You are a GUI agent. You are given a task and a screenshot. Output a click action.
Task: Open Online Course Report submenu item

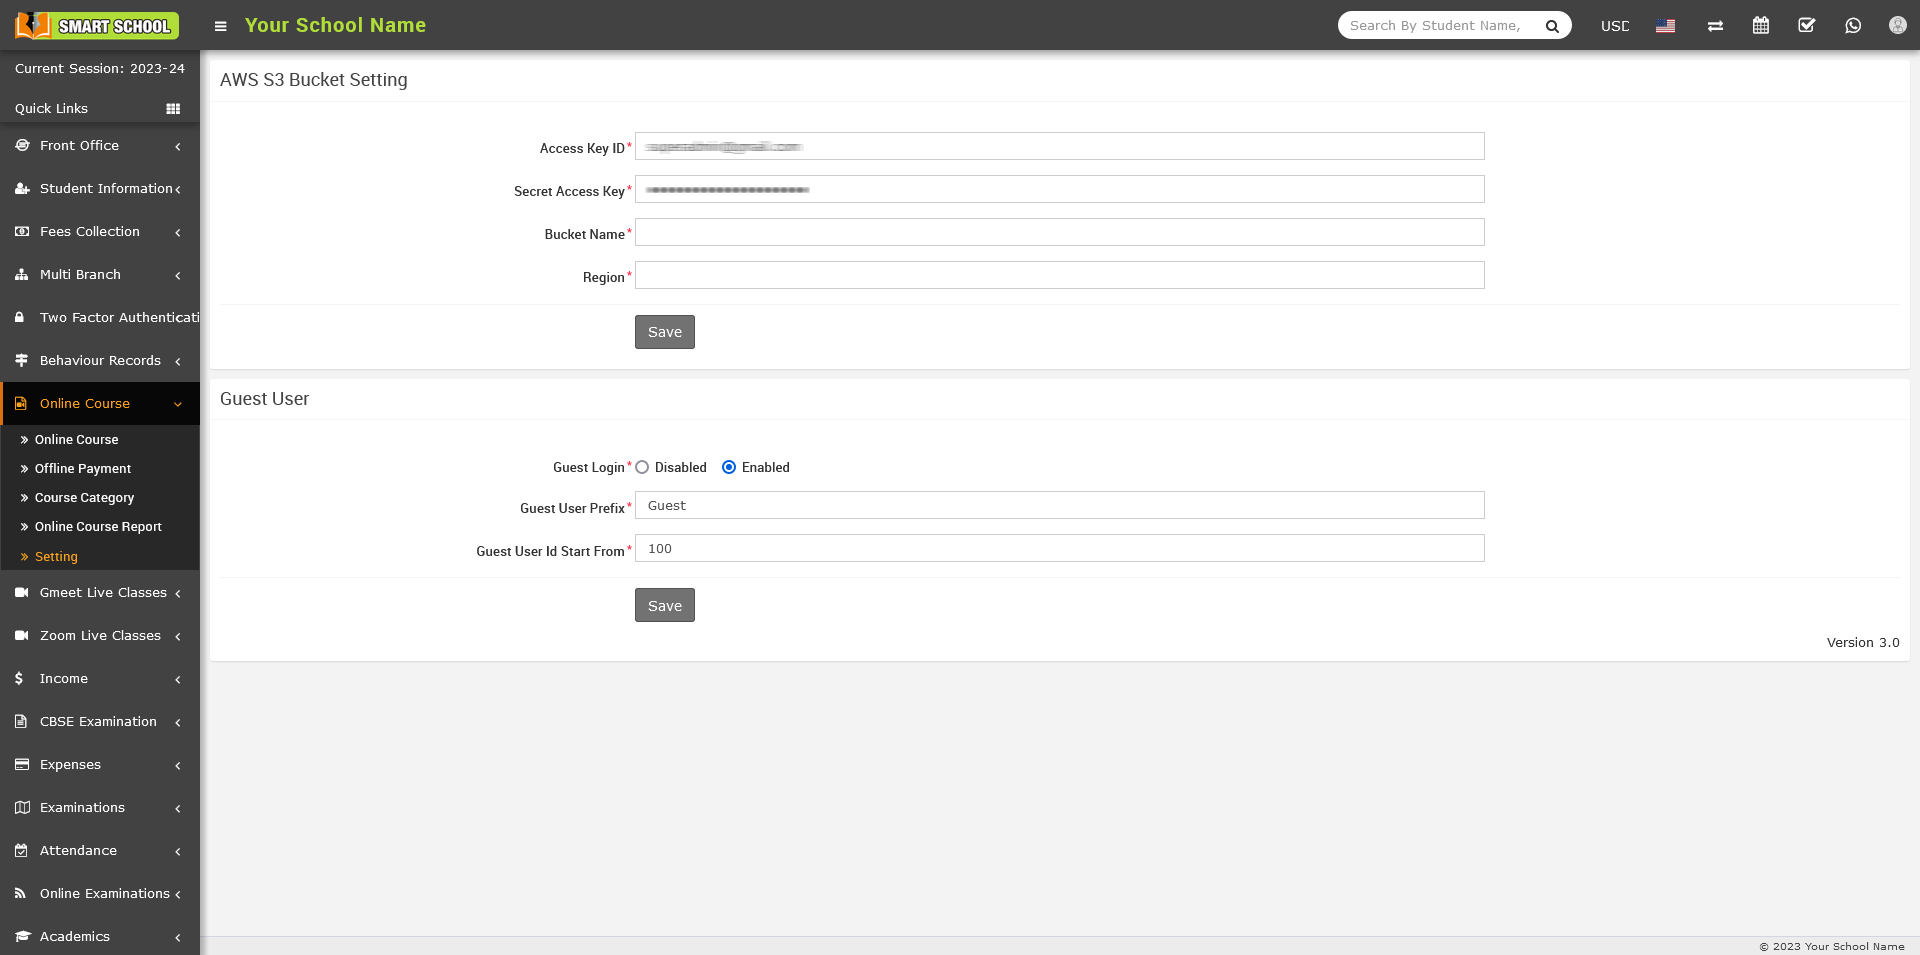point(98,527)
